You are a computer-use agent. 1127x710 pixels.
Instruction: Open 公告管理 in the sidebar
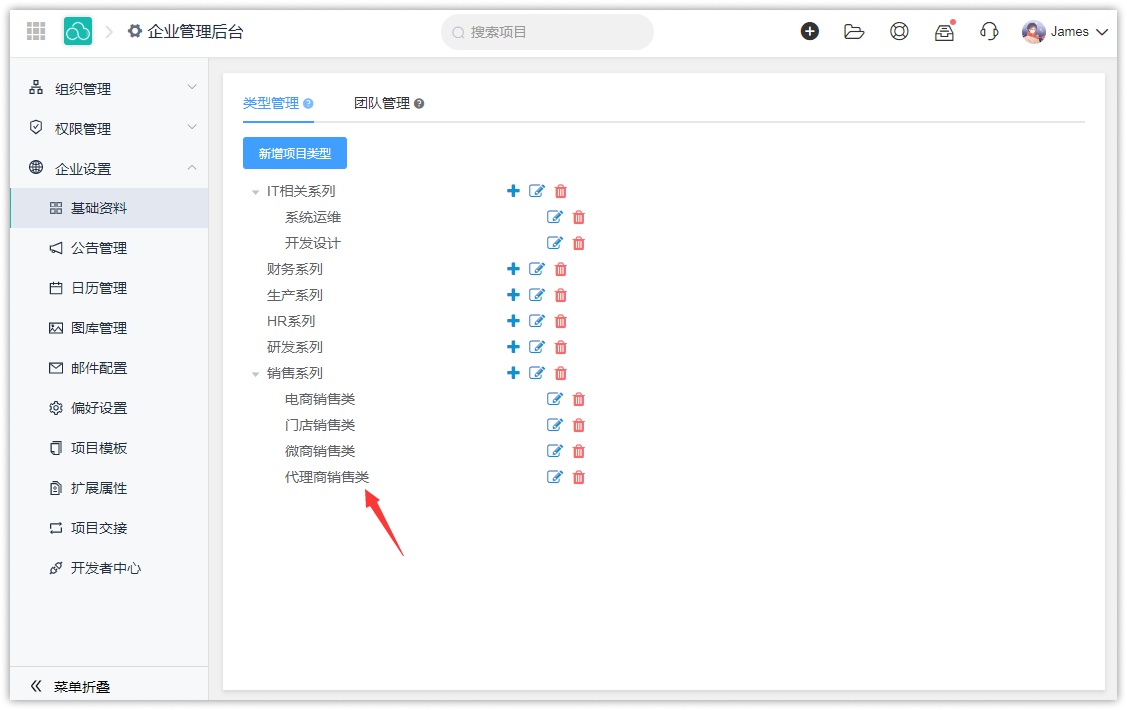[99, 248]
